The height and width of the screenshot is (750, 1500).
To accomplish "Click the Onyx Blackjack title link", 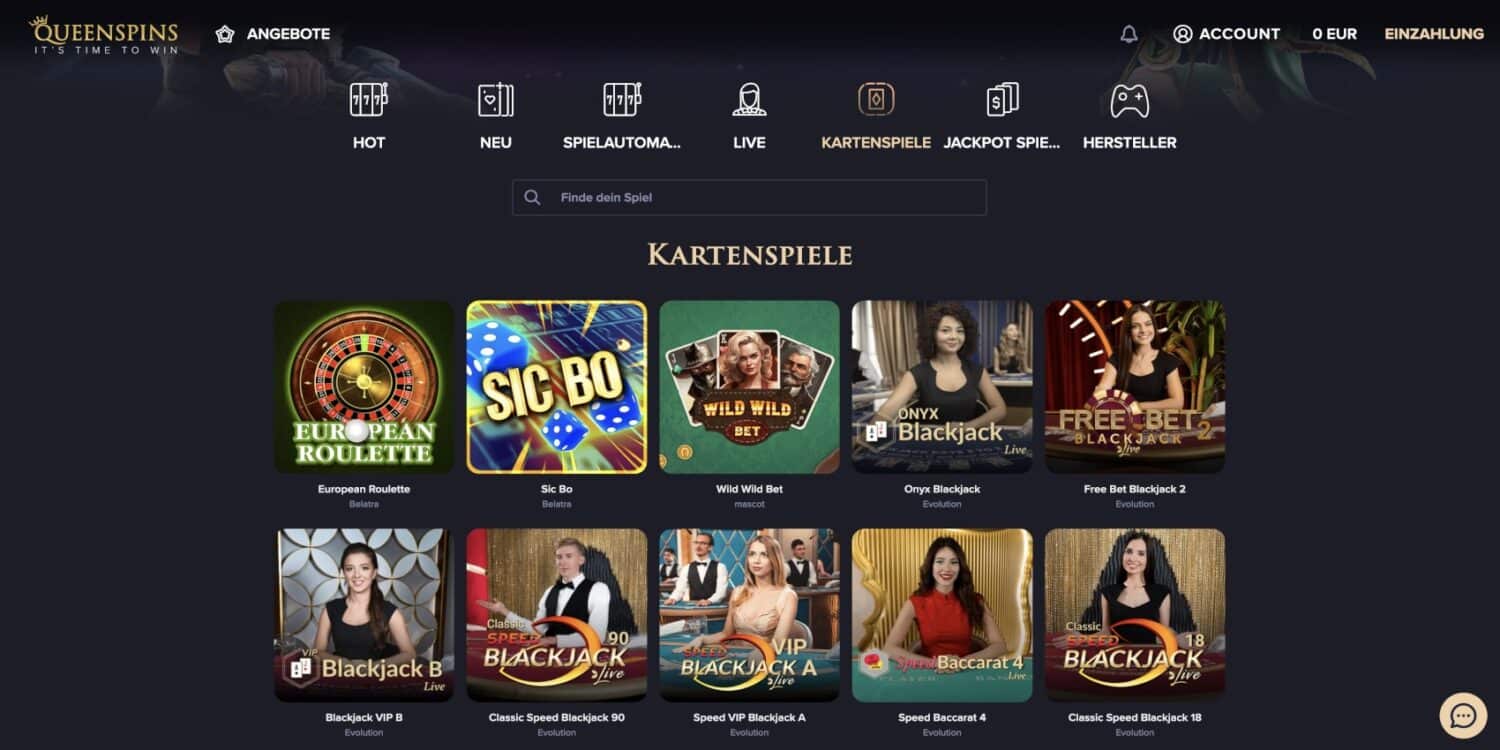I will click(942, 489).
